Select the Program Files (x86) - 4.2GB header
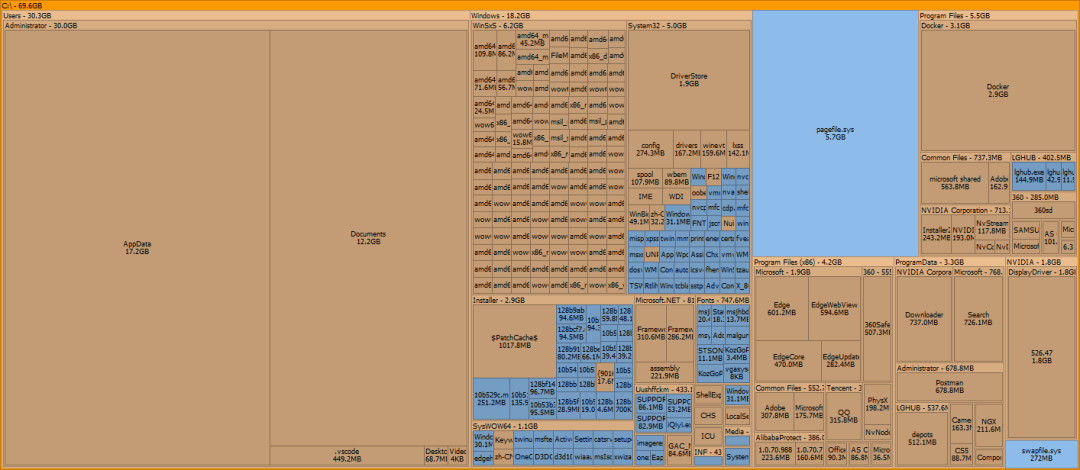The image size is (1080, 470). [822, 262]
